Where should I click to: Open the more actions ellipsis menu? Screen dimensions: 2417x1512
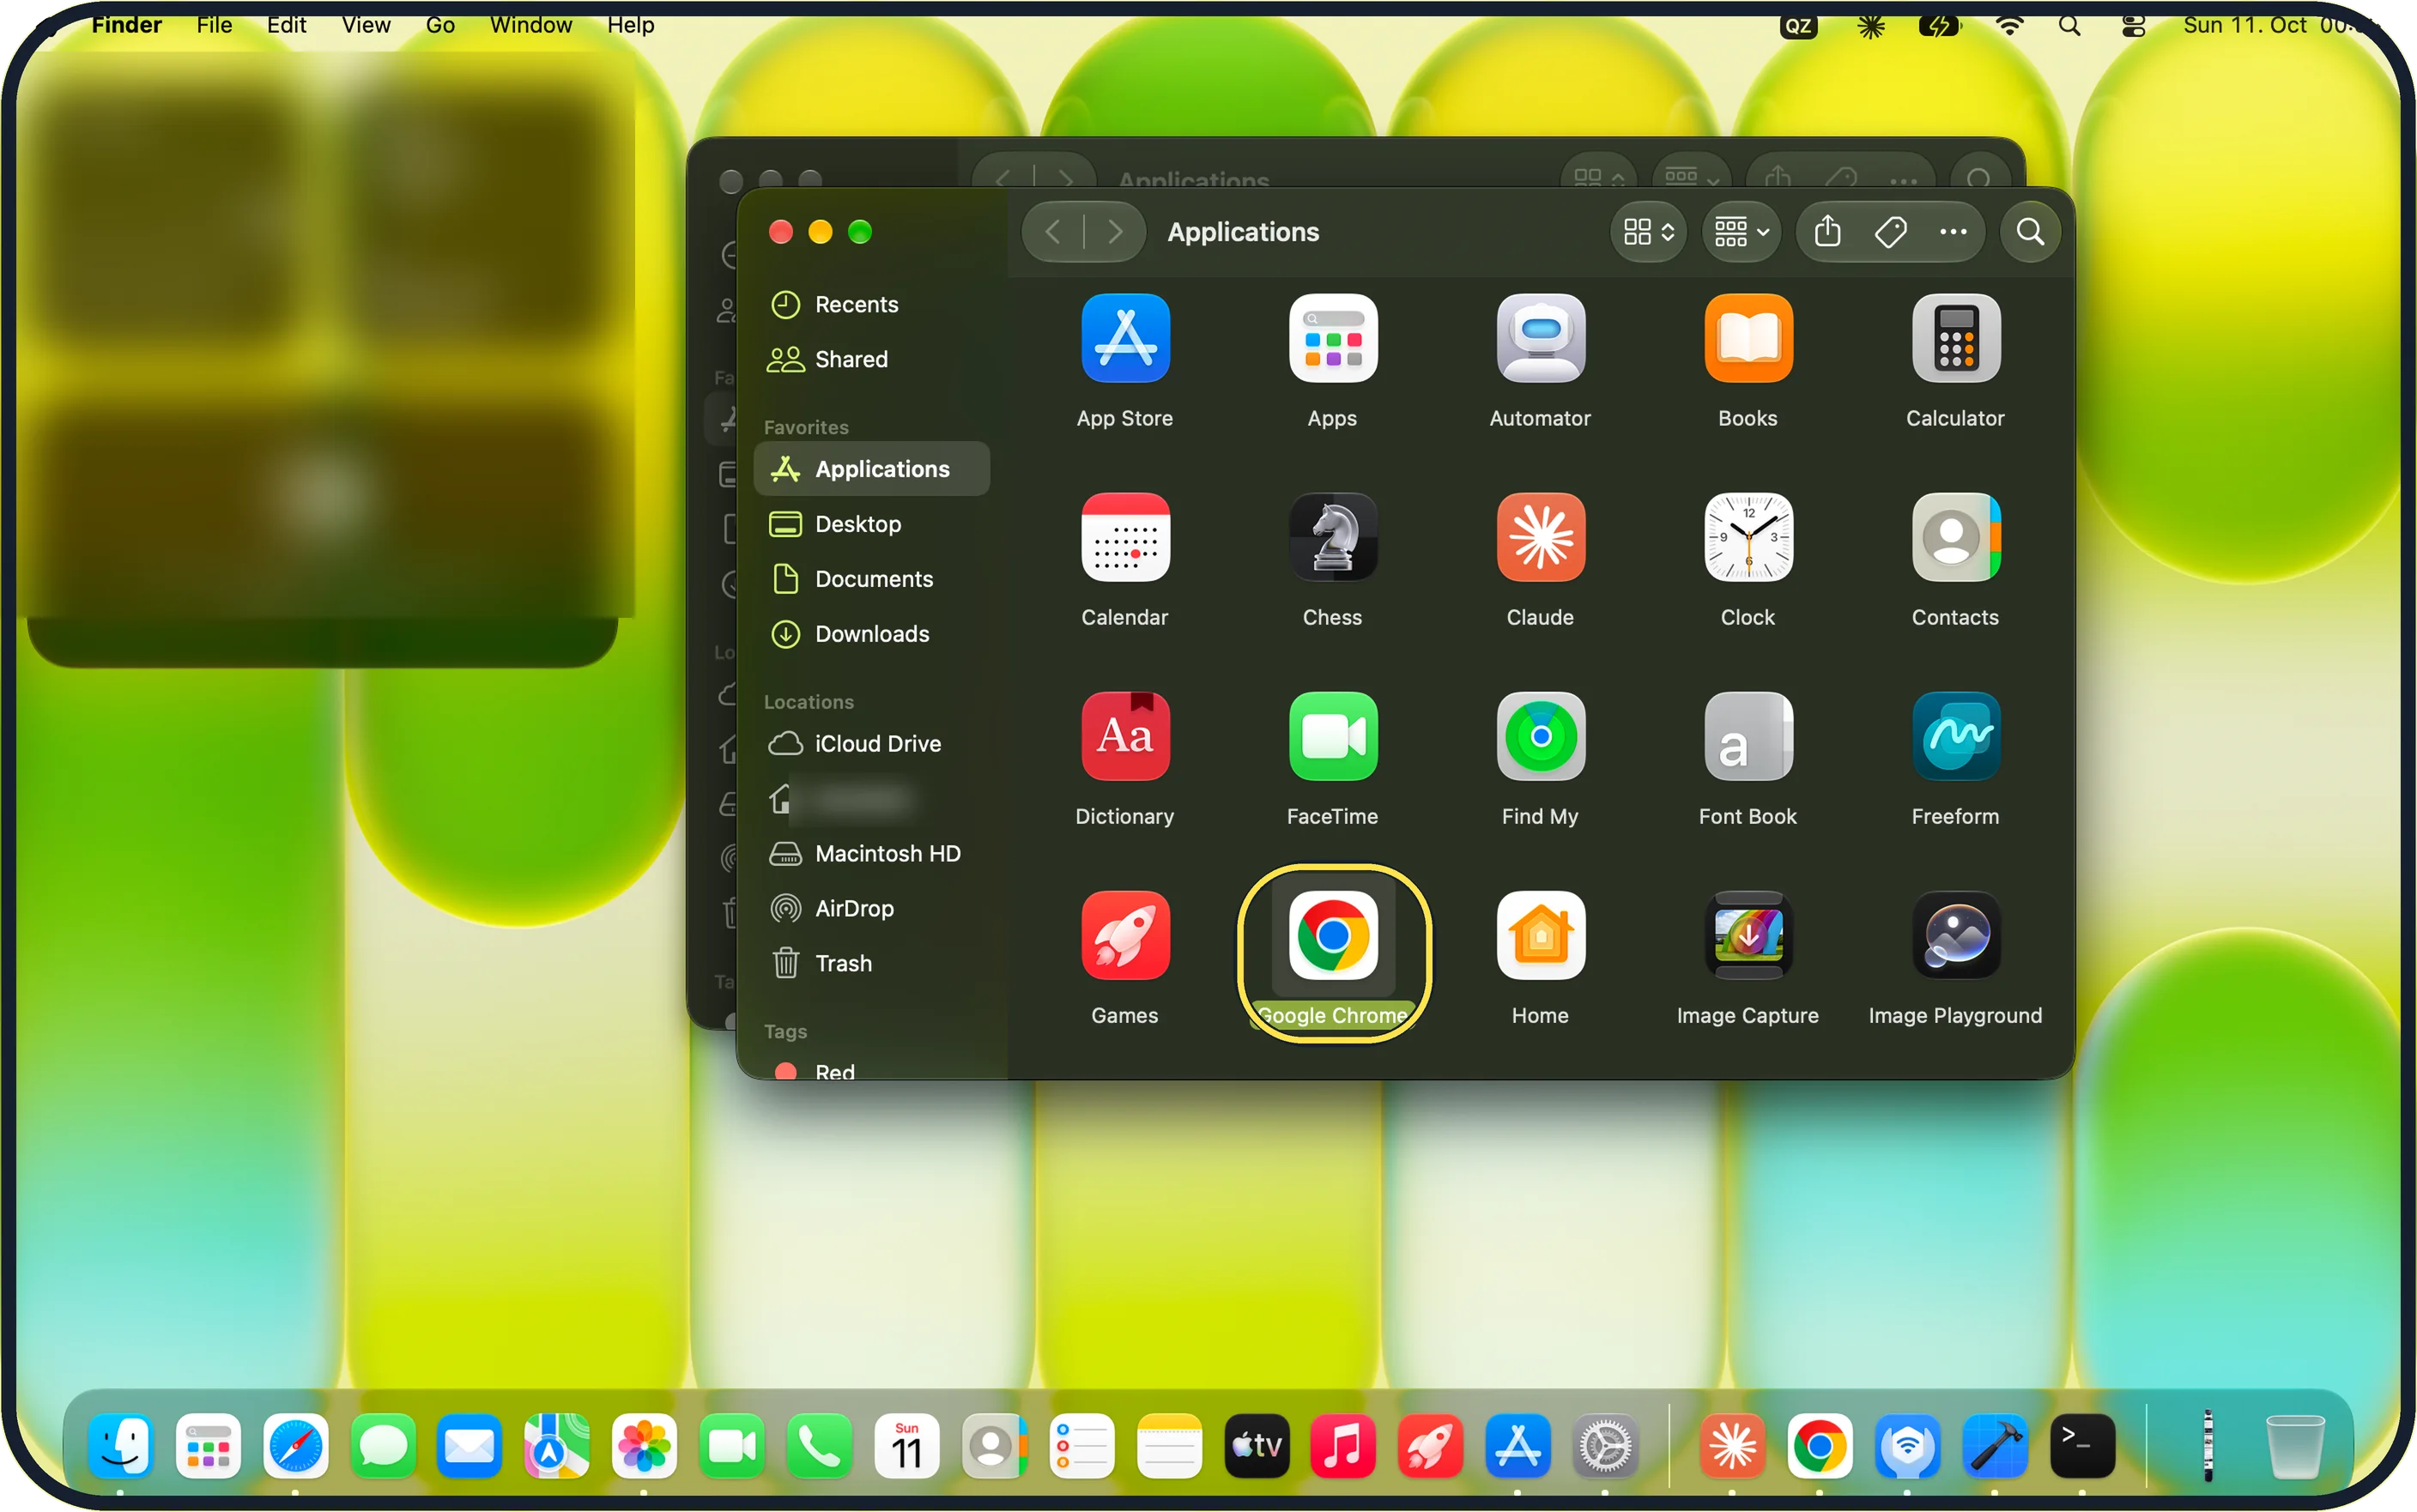tap(1952, 232)
